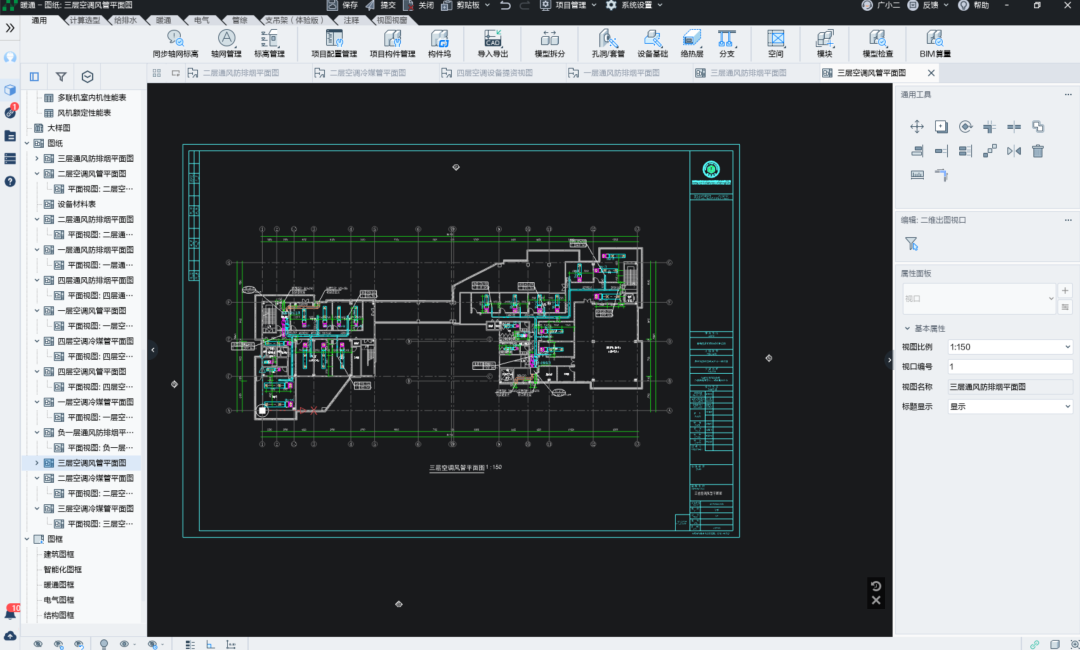Select the rotate tool in 通用工具
The height and width of the screenshot is (650, 1080).
965,127
